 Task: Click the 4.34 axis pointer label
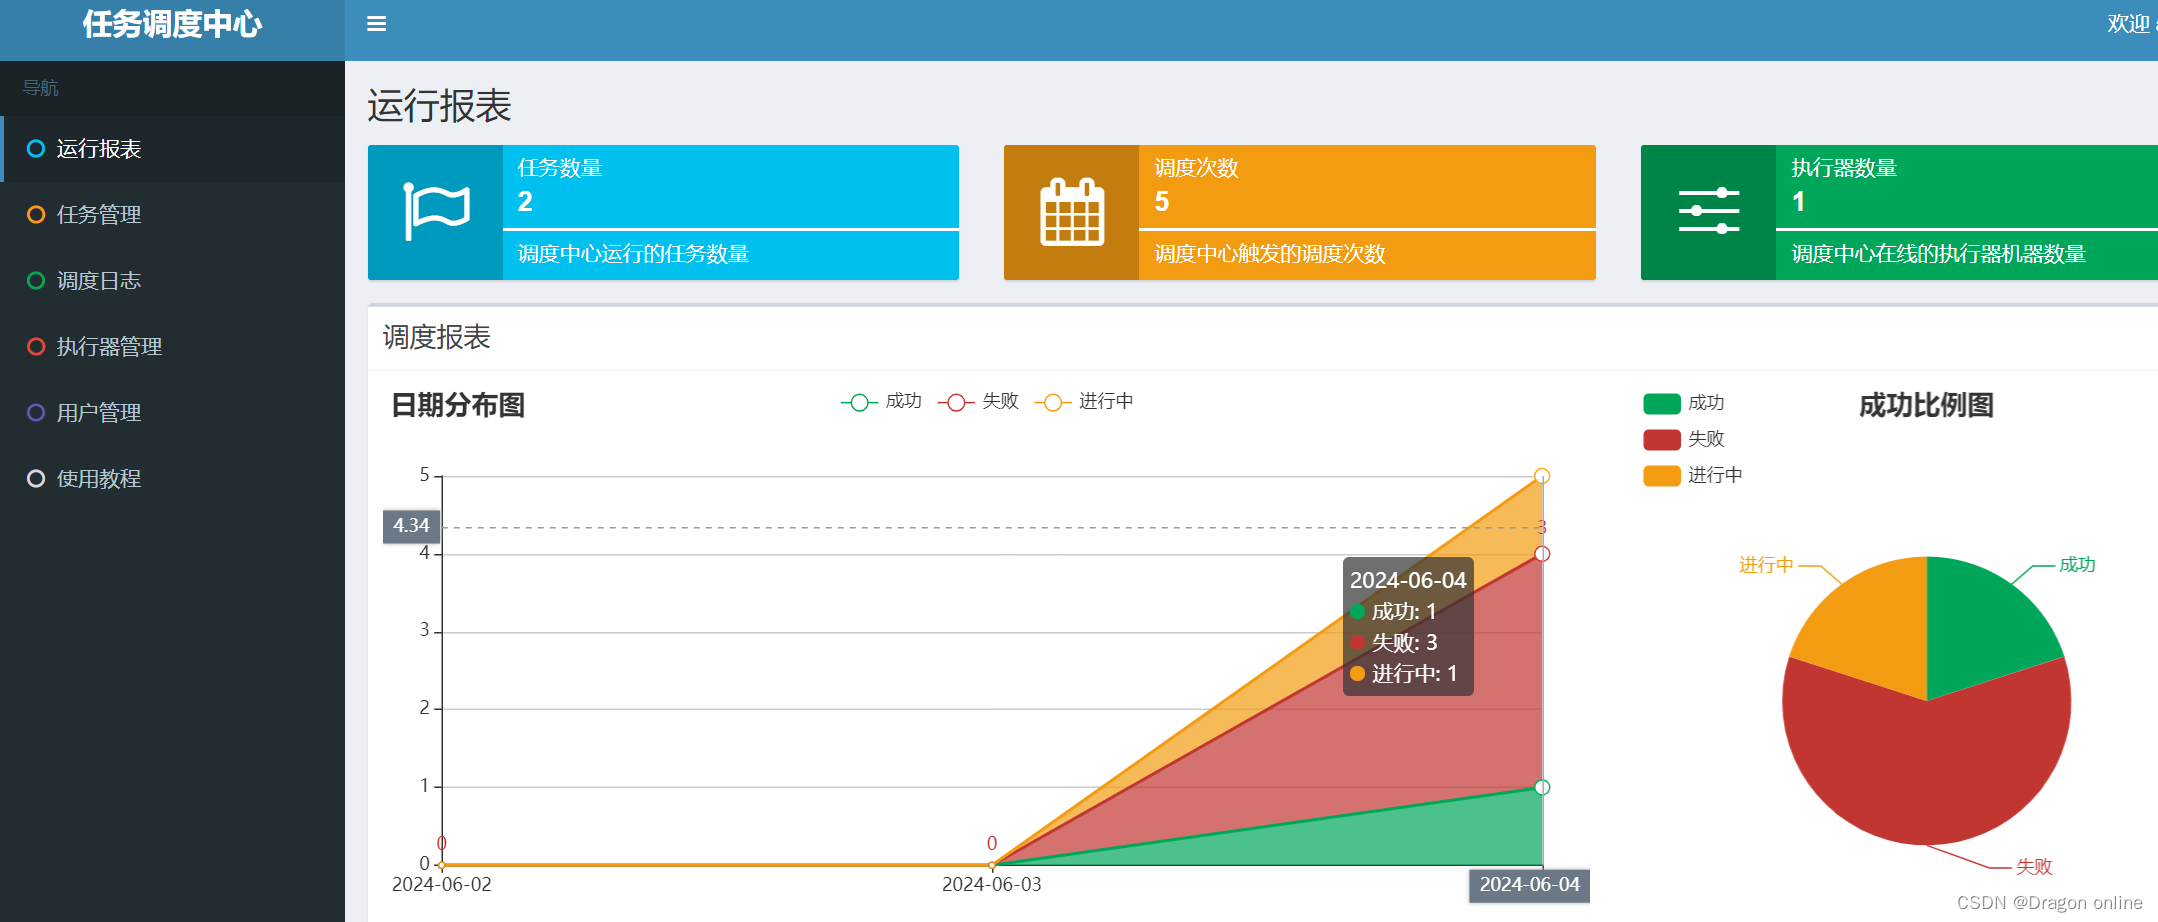click(x=411, y=526)
